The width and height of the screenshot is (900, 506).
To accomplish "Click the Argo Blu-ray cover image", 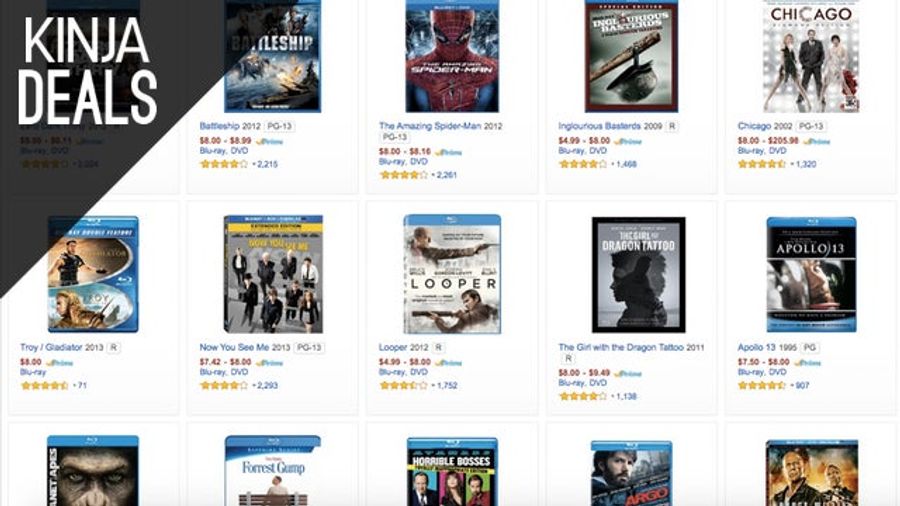I will click(x=631, y=473).
